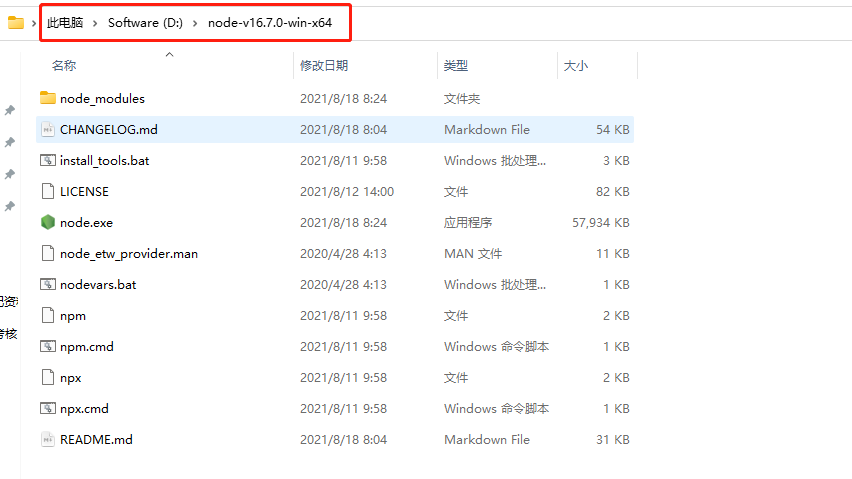Select the npm file name
The width and height of the screenshot is (852, 479).
pos(73,316)
